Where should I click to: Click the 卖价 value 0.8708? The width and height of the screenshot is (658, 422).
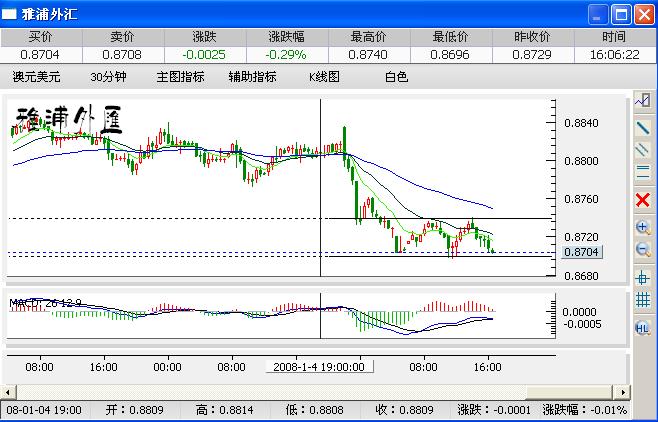click(122, 55)
